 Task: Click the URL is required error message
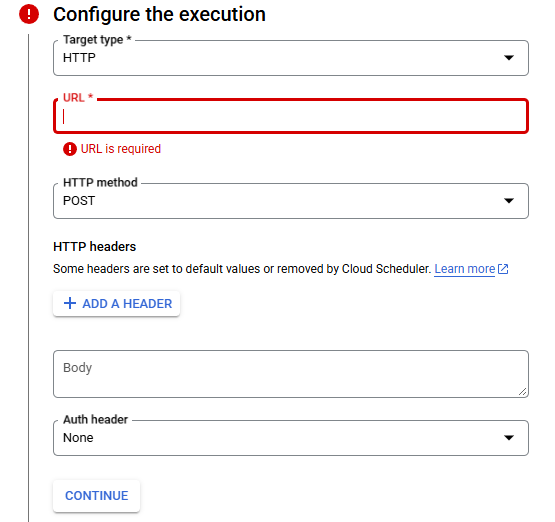point(121,149)
